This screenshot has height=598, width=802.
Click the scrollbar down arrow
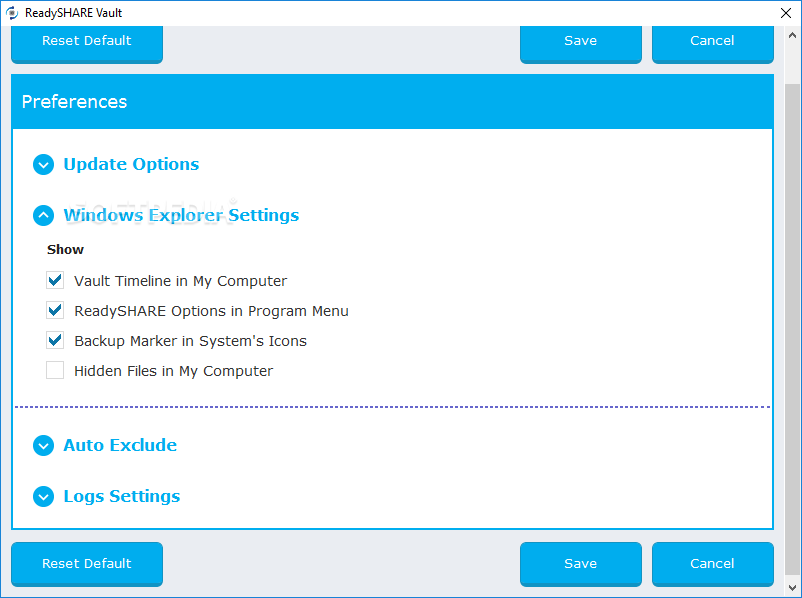[792, 588]
